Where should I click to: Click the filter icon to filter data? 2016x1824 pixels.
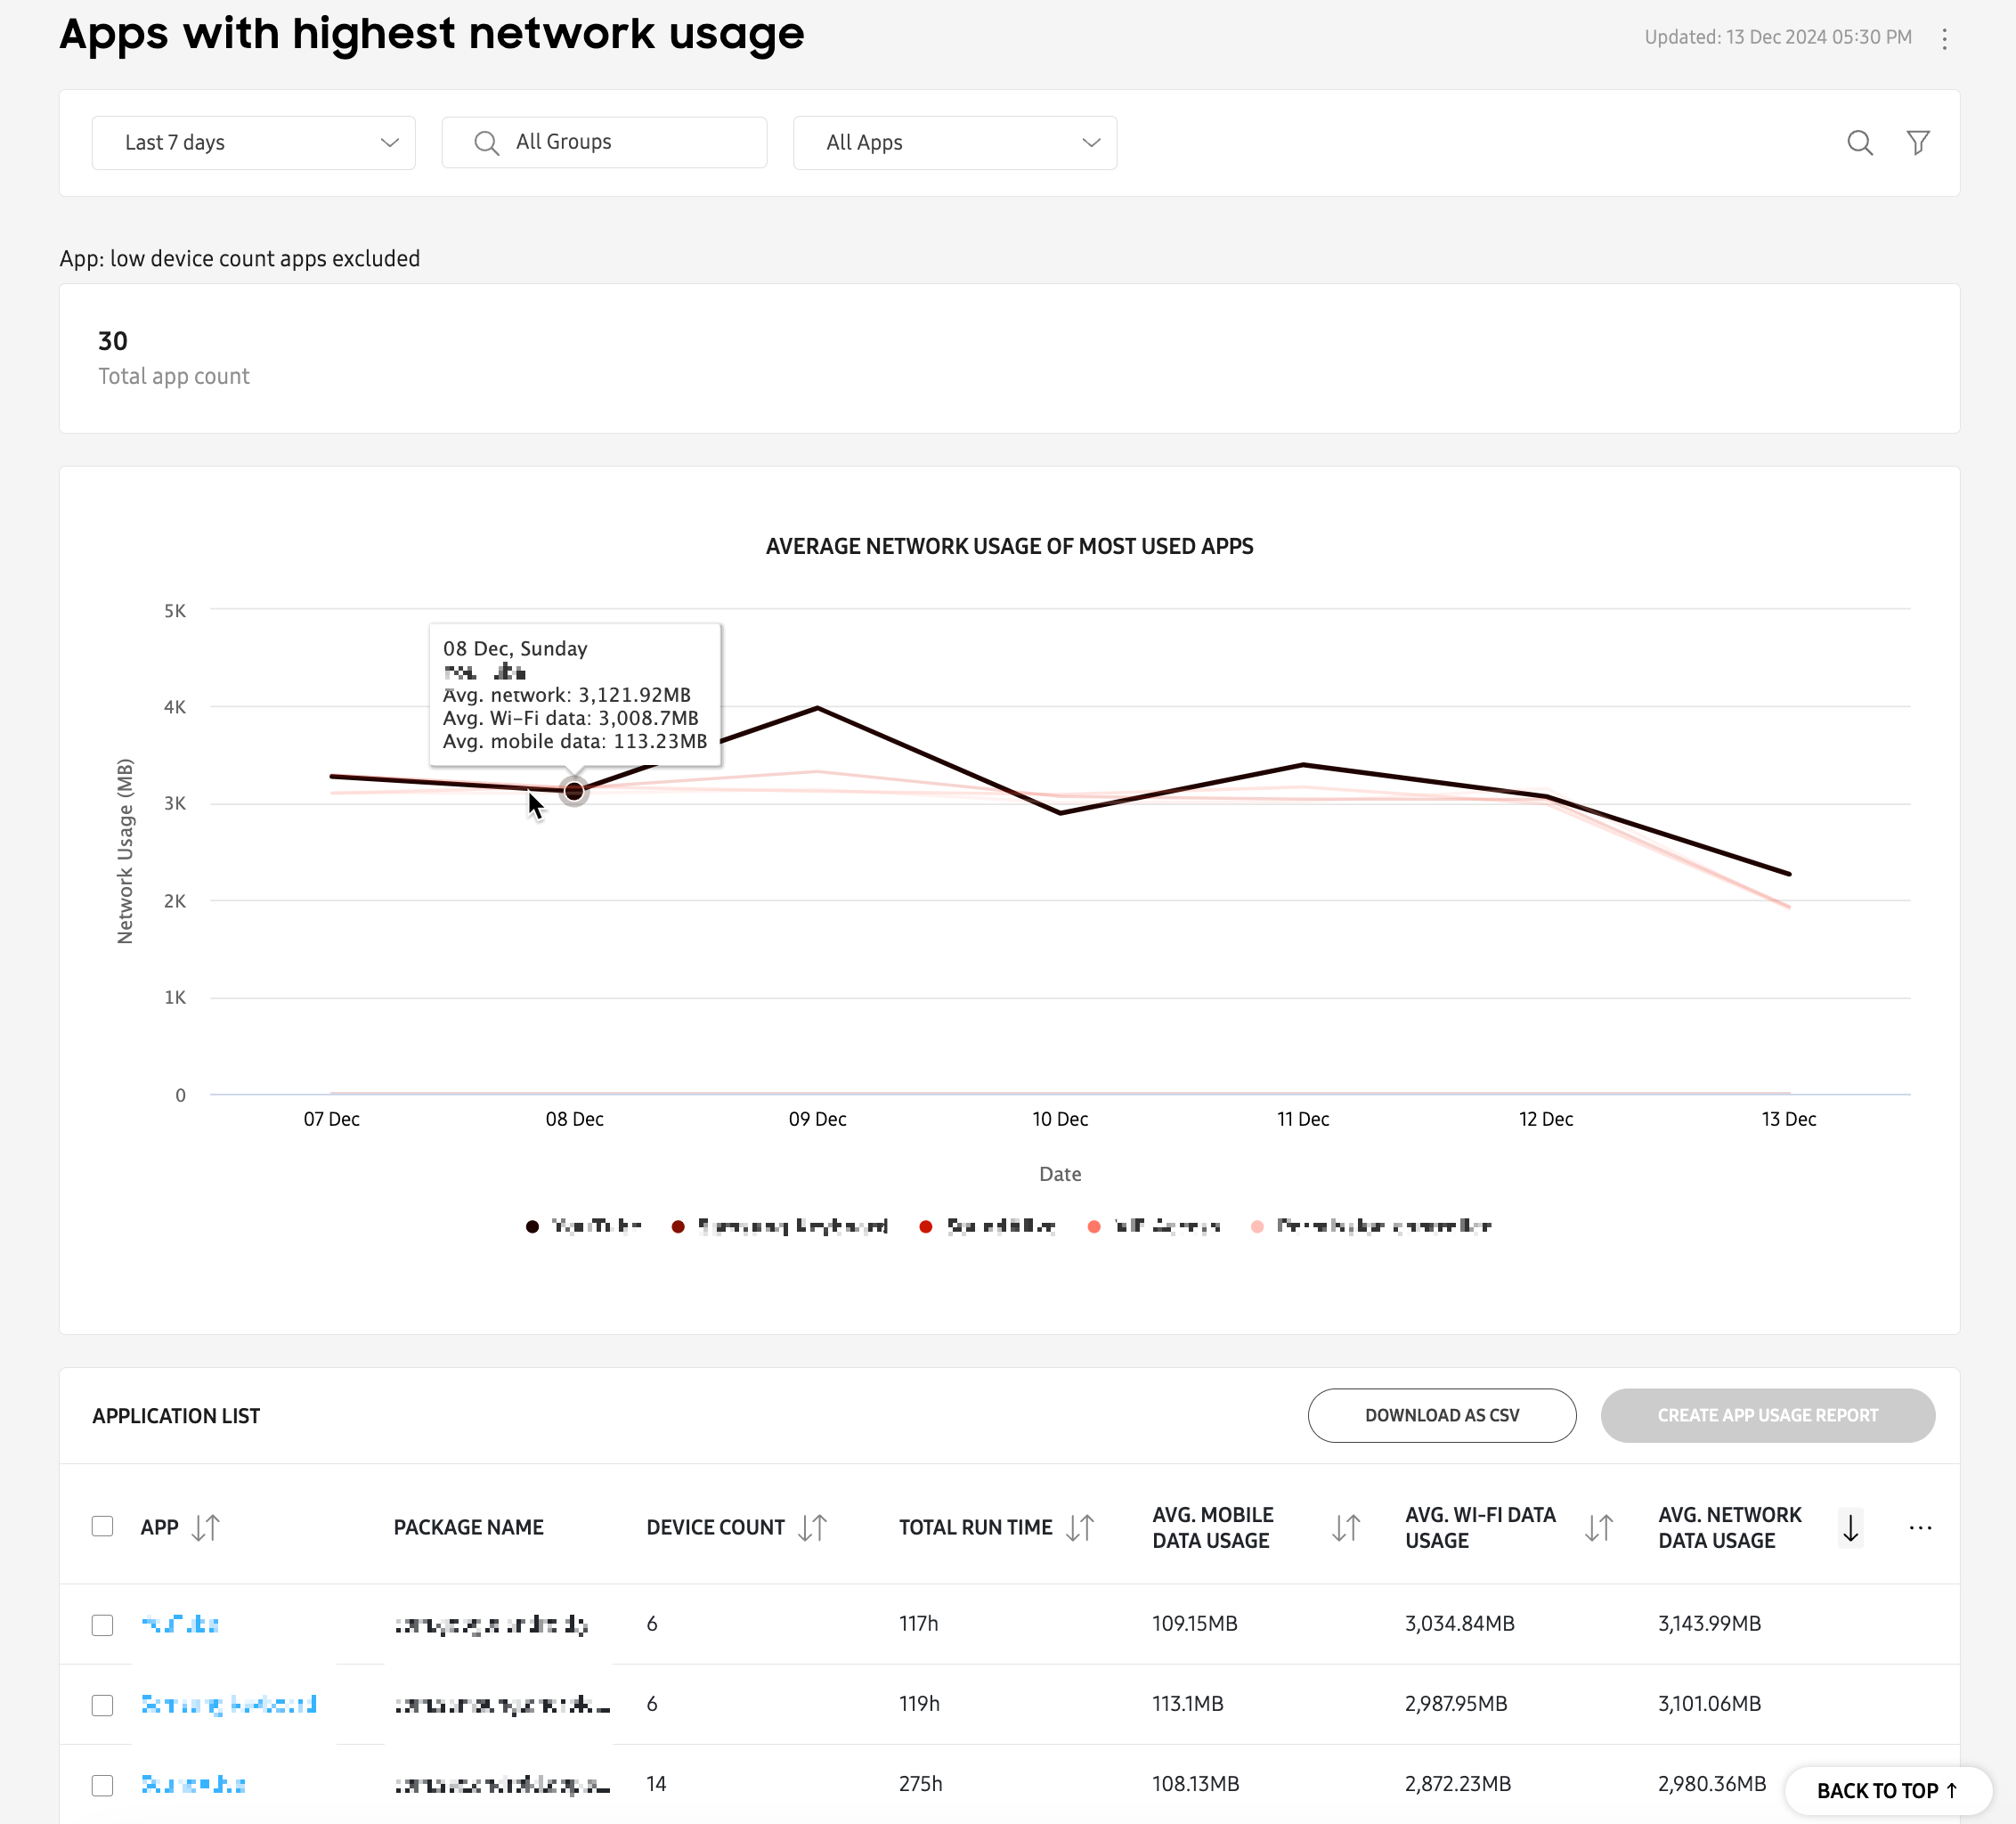1918,142
